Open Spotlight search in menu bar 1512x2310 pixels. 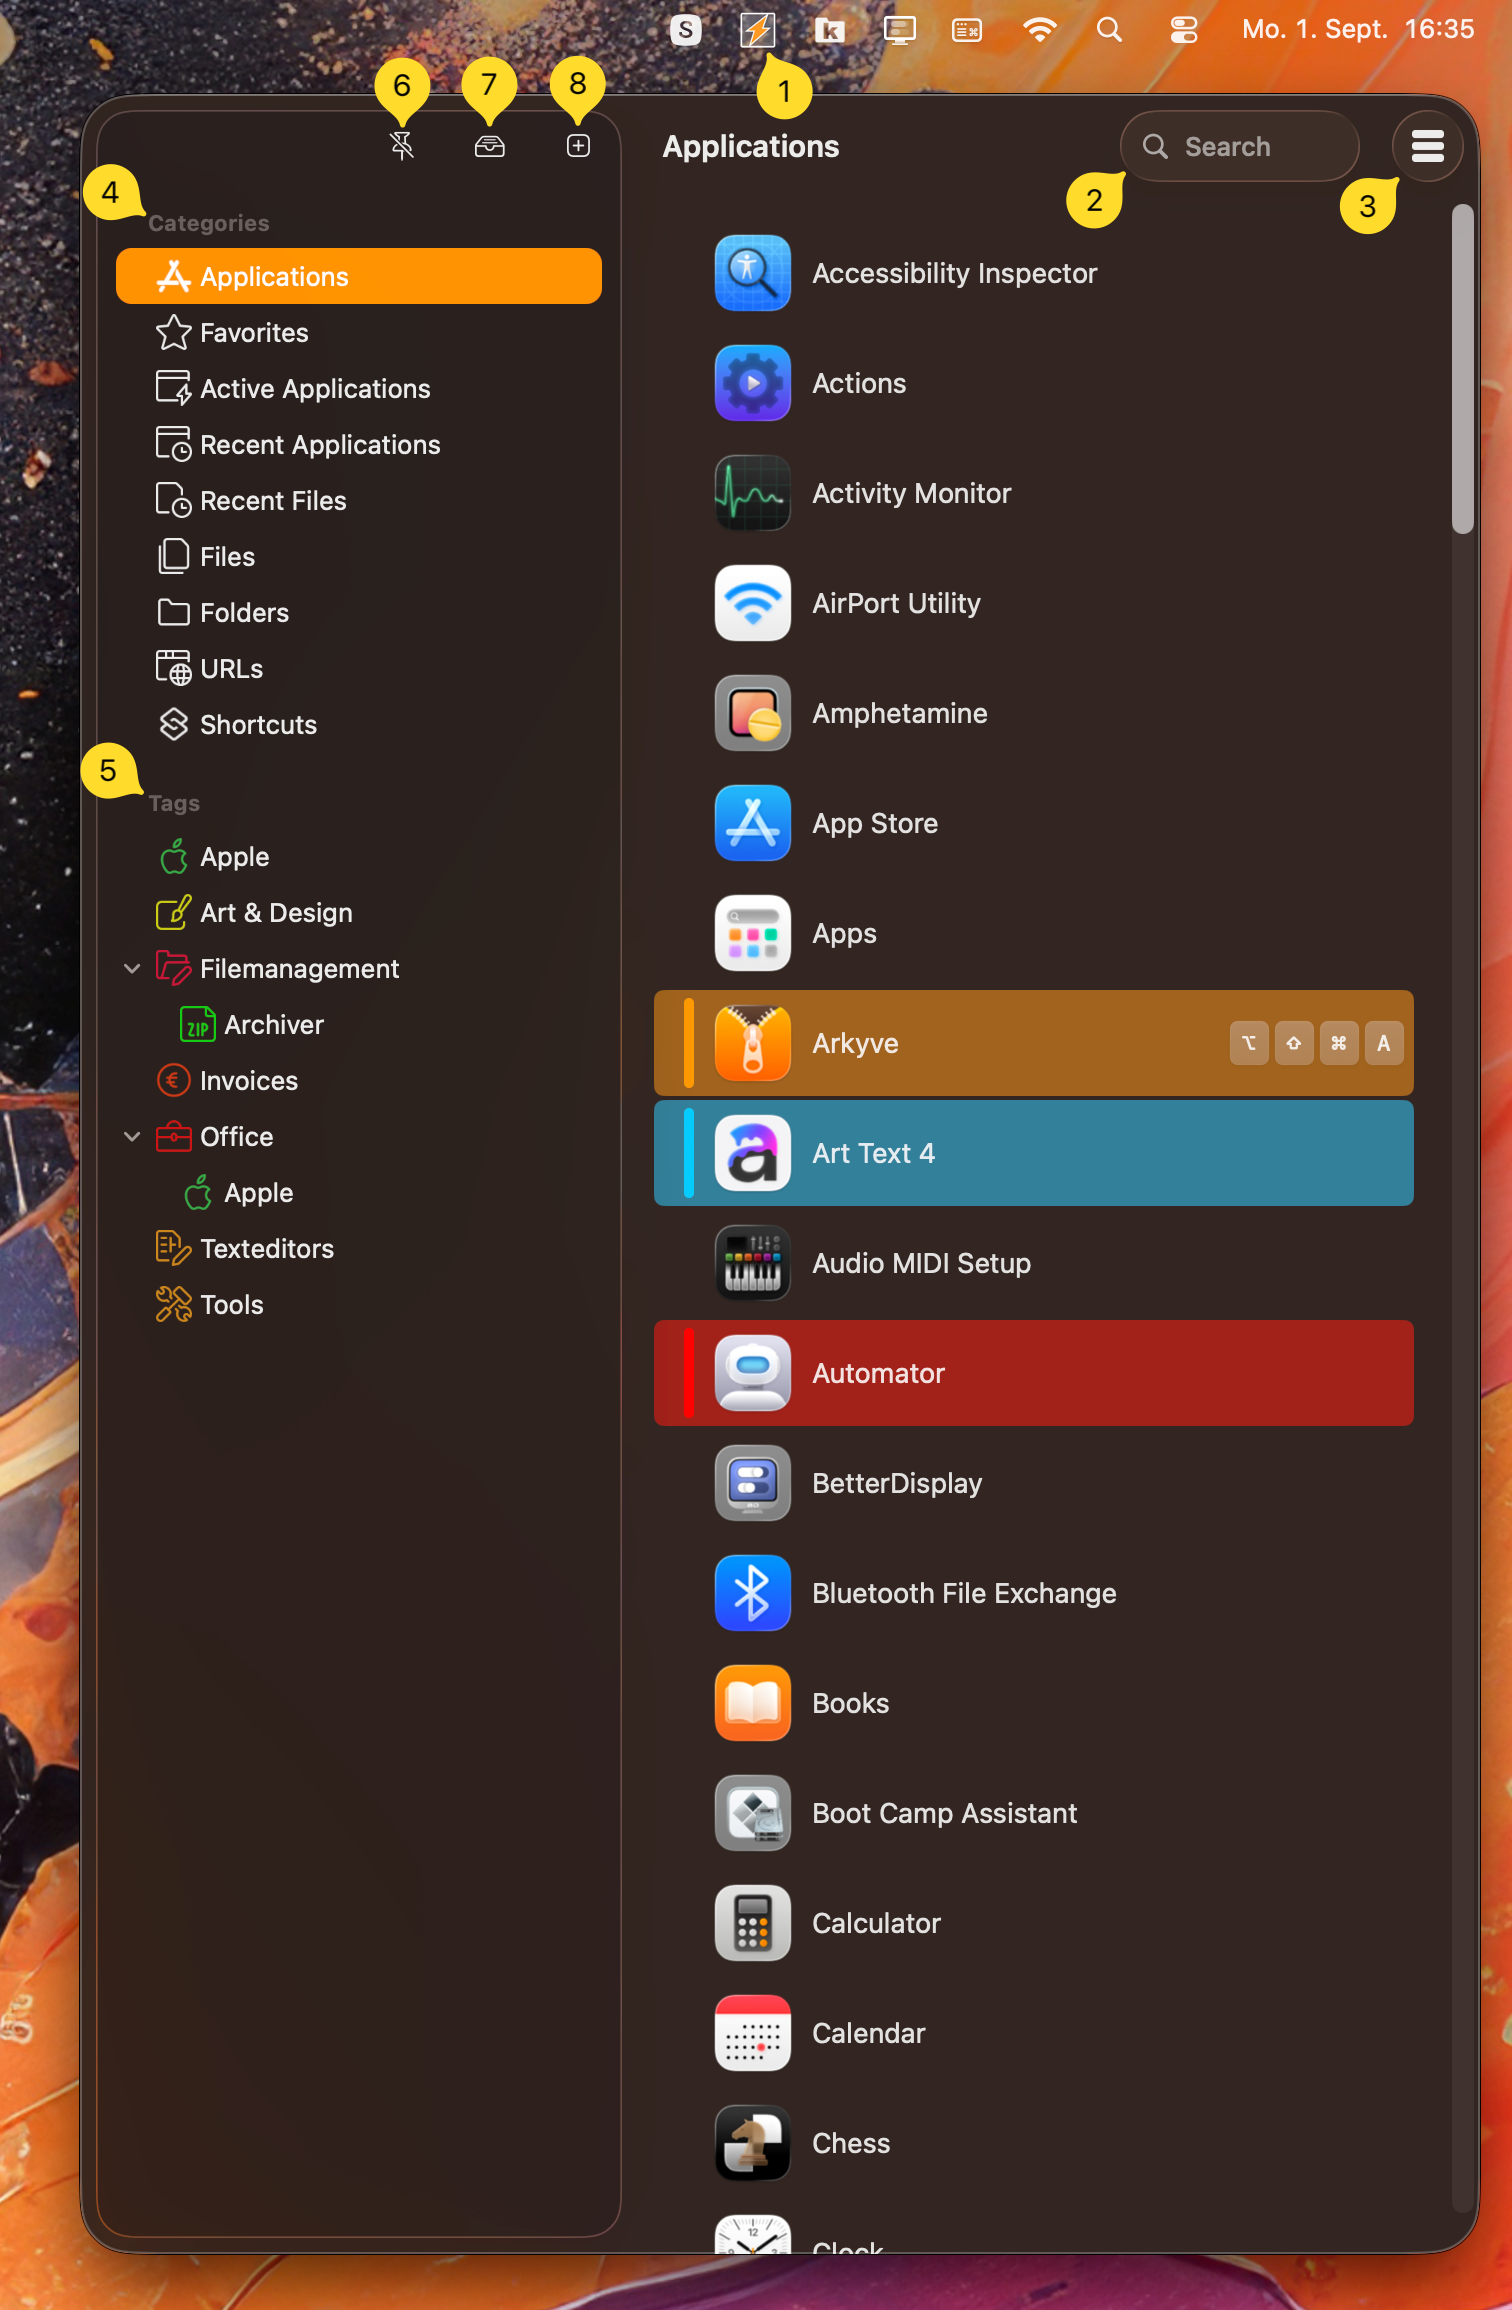[1109, 30]
